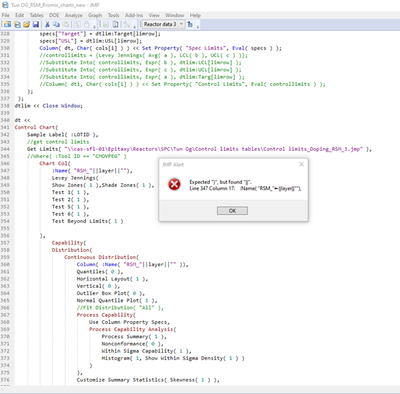Click the JMP application icon in the title bar
This screenshot has height=394, width=400.
5,5
